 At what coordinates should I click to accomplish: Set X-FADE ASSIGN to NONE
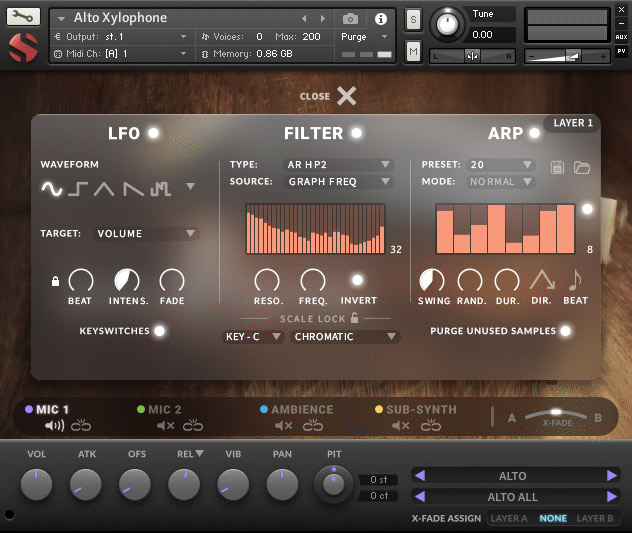coord(553,518)
